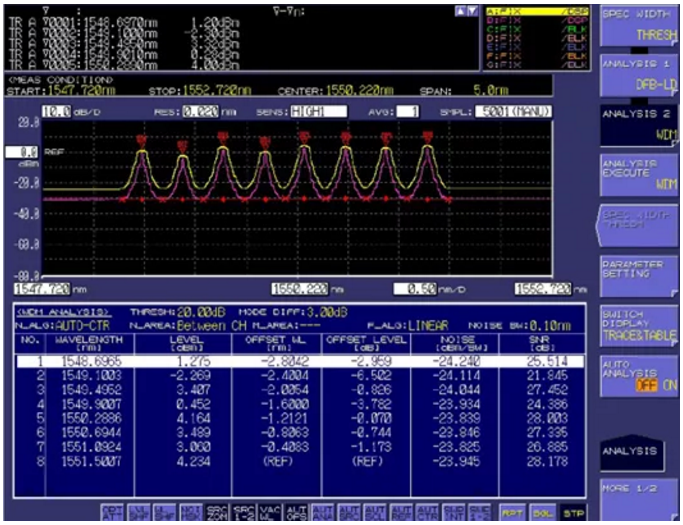
Task: Open the PARAMETER SETTING softkey
Action: point(639,275)
